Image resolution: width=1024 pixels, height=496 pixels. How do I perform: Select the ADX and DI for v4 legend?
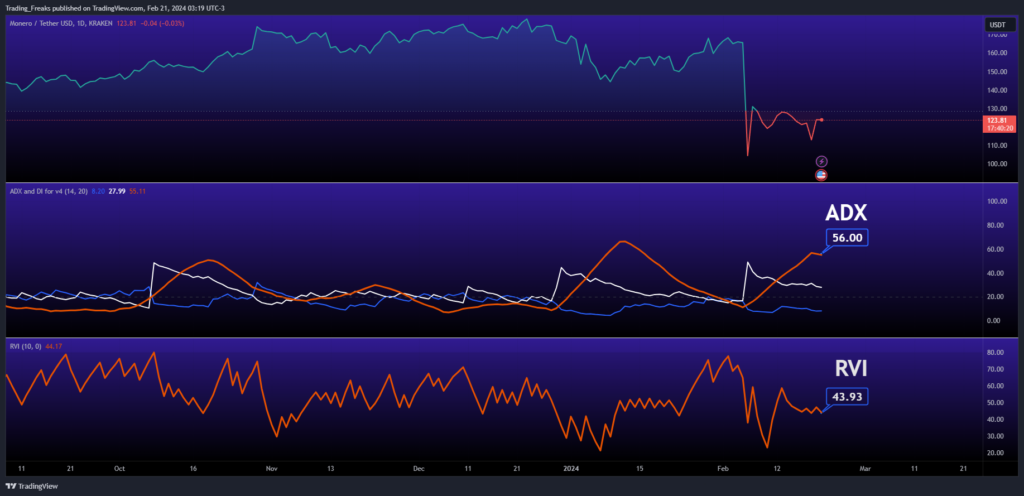[58, 189]
